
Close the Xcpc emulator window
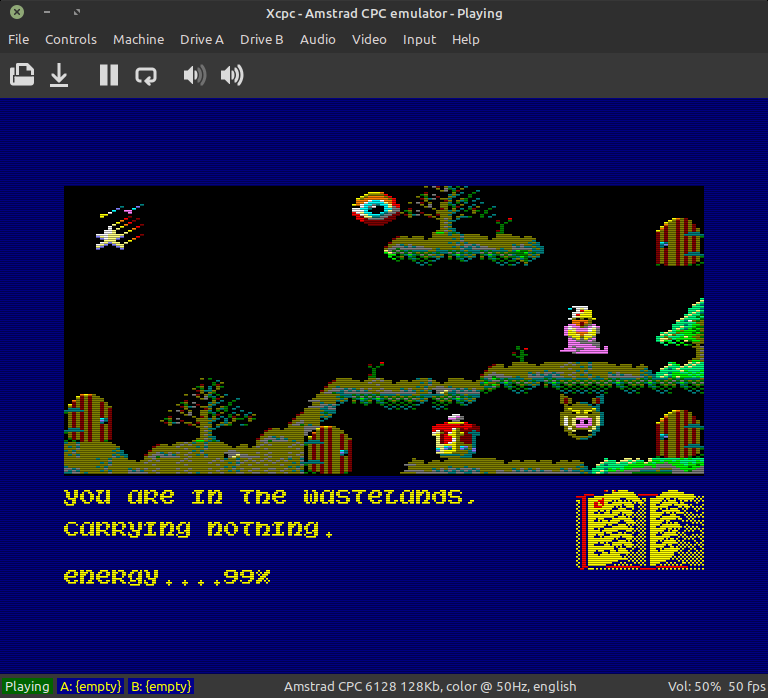(17, 12)
